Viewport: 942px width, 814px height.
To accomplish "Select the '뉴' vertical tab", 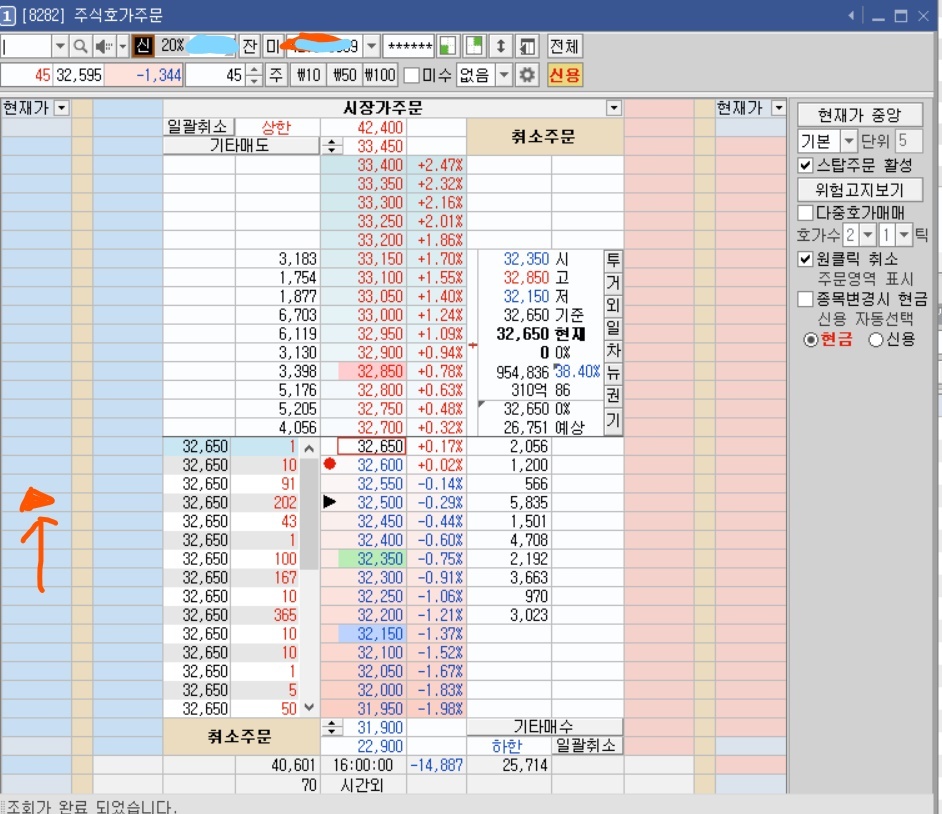I will click(x=613, y=373).
